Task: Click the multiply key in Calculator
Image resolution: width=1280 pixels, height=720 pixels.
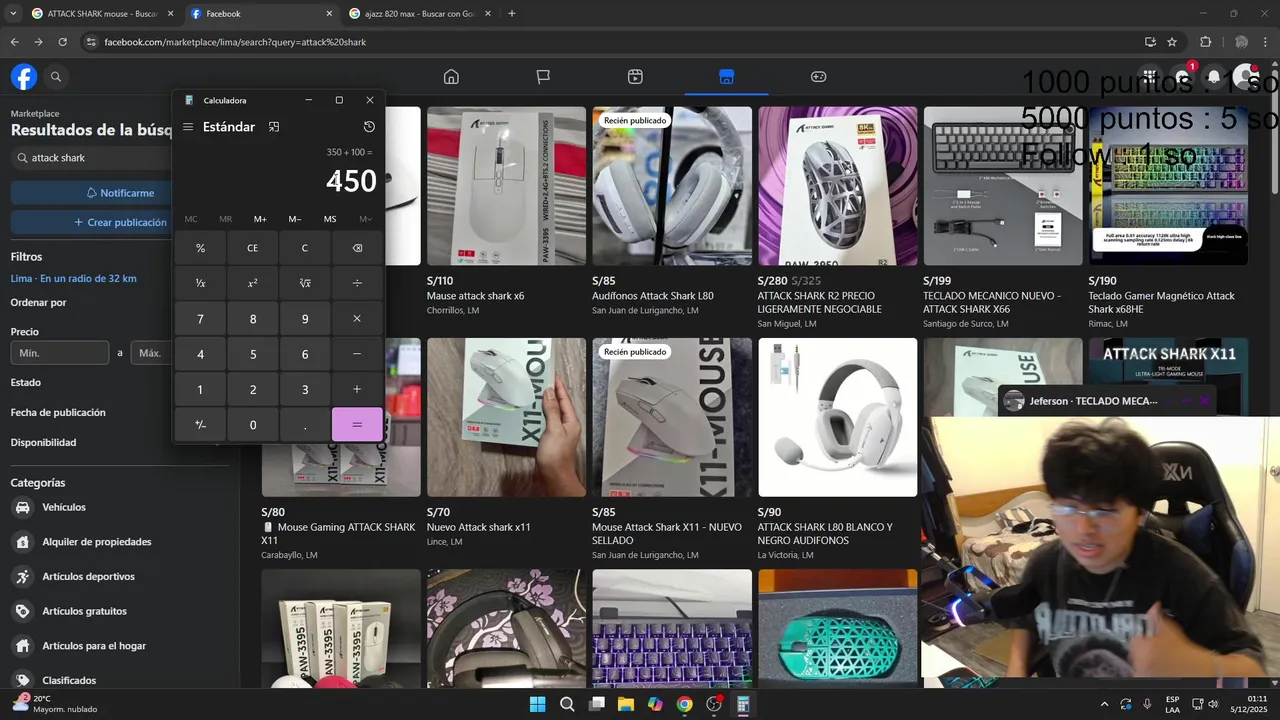Action: tap(357, 319)
